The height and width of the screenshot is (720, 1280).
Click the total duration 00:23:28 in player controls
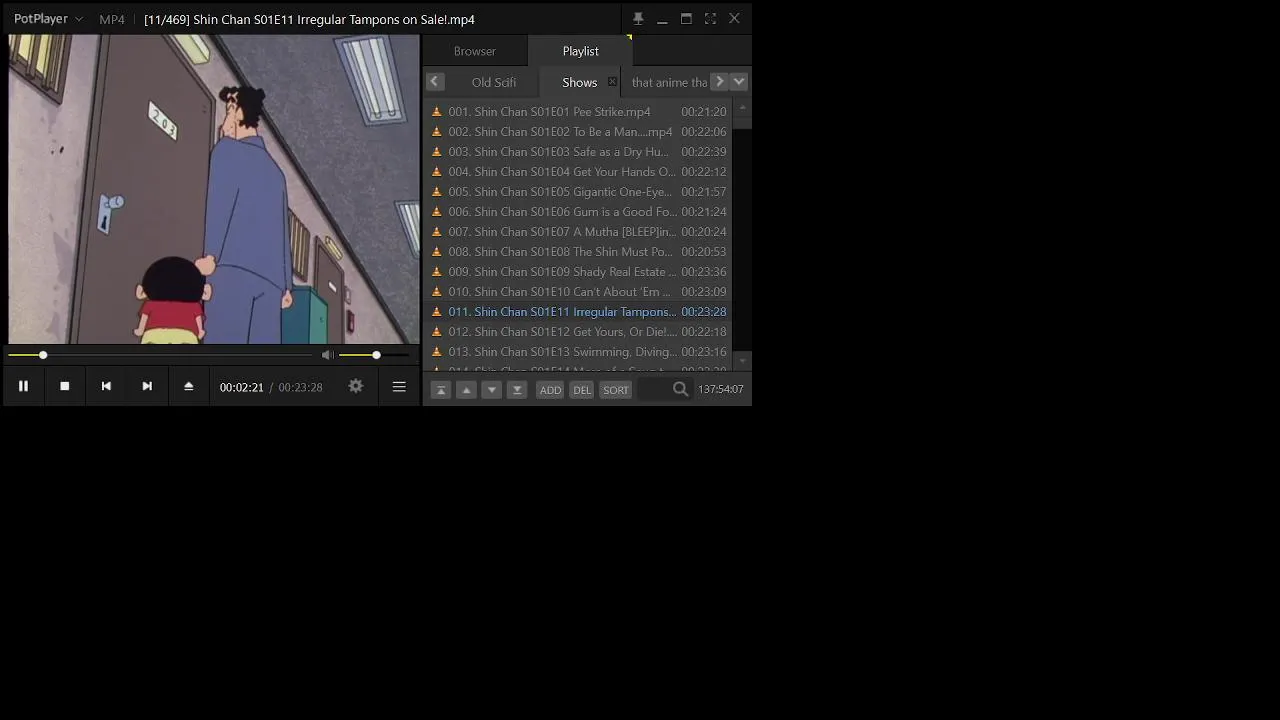coord(300,387)
